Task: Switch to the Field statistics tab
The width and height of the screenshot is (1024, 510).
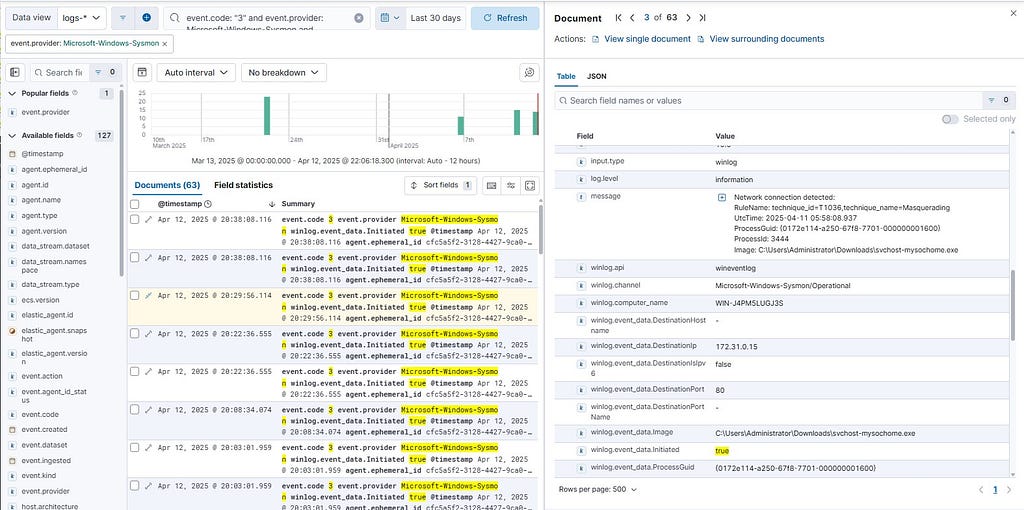Action: point(243,185)
